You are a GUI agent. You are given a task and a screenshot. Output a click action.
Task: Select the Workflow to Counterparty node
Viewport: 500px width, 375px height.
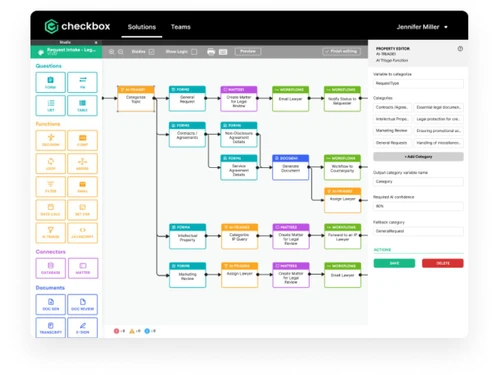(x=342, y=167)
